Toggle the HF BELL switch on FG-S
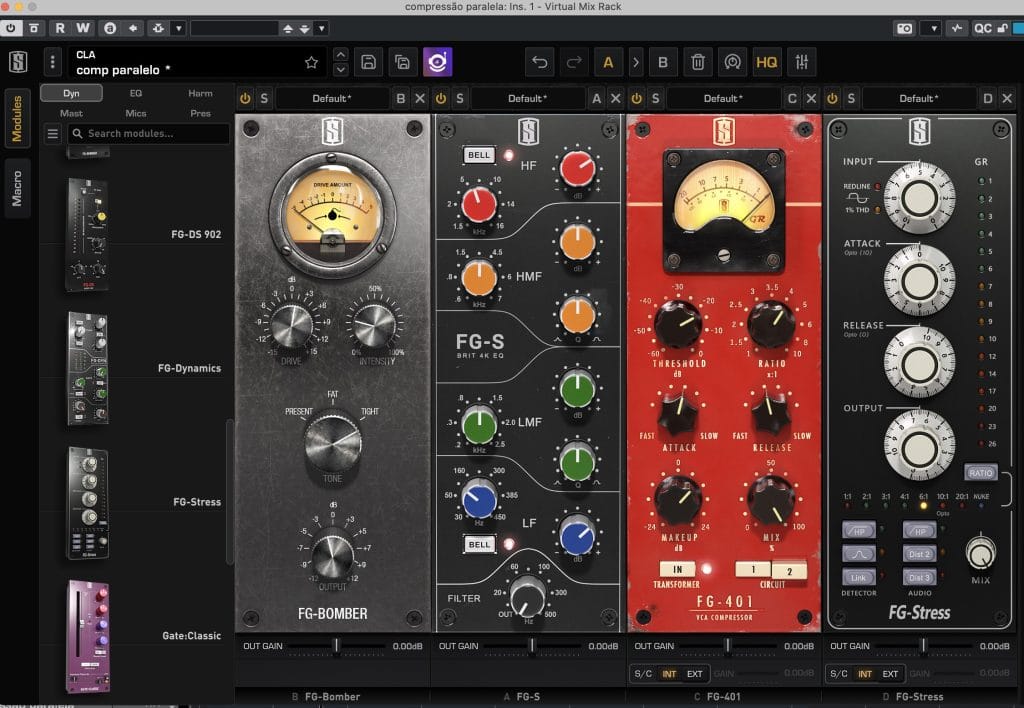Viewport: 1024px width, 708px height. pyautogui.click(x=479, y=155)
